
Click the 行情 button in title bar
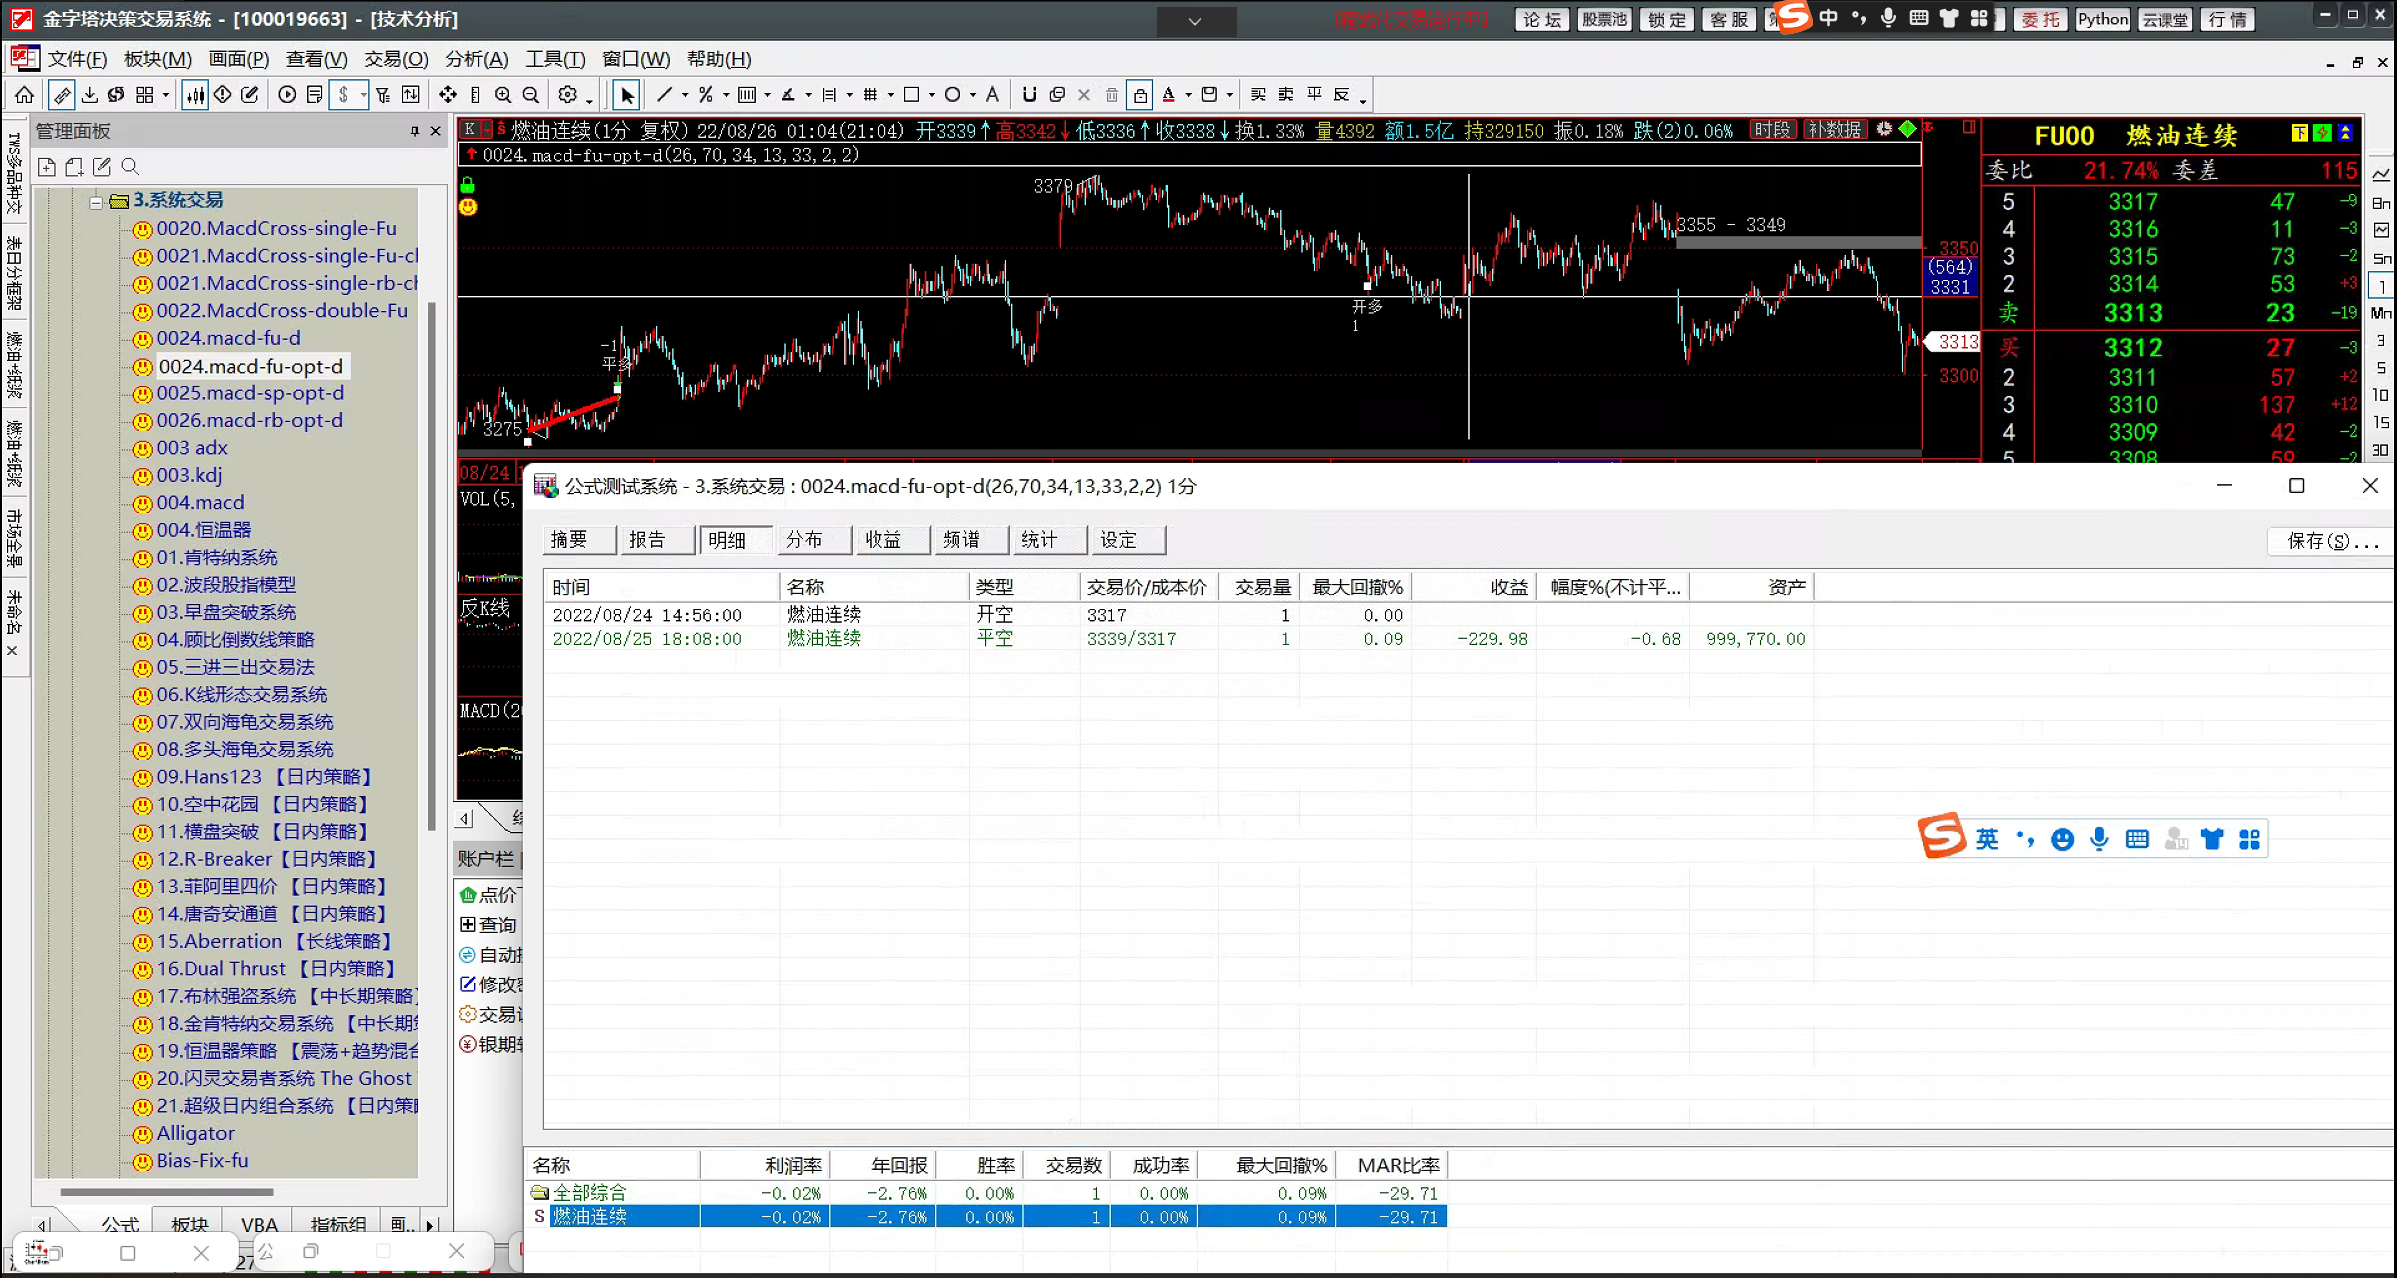point(2227,19)
